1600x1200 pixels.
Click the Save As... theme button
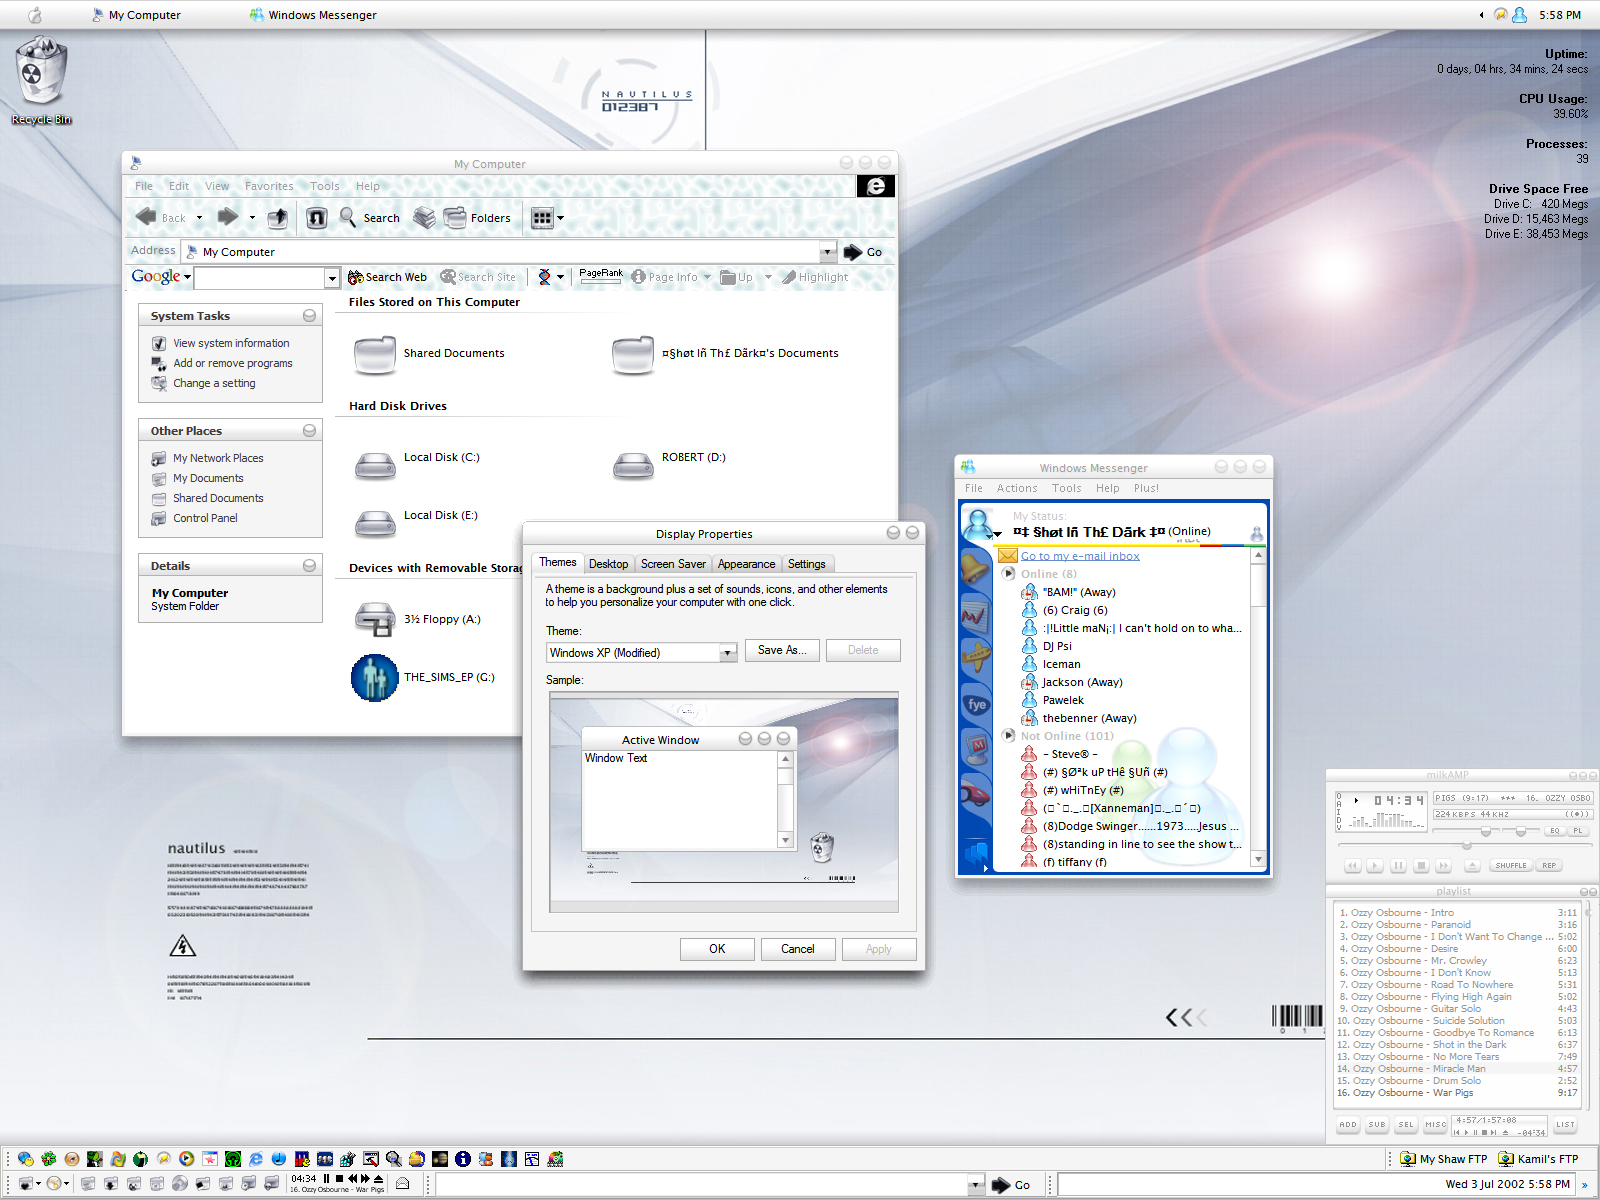click(x=782, y=650)
